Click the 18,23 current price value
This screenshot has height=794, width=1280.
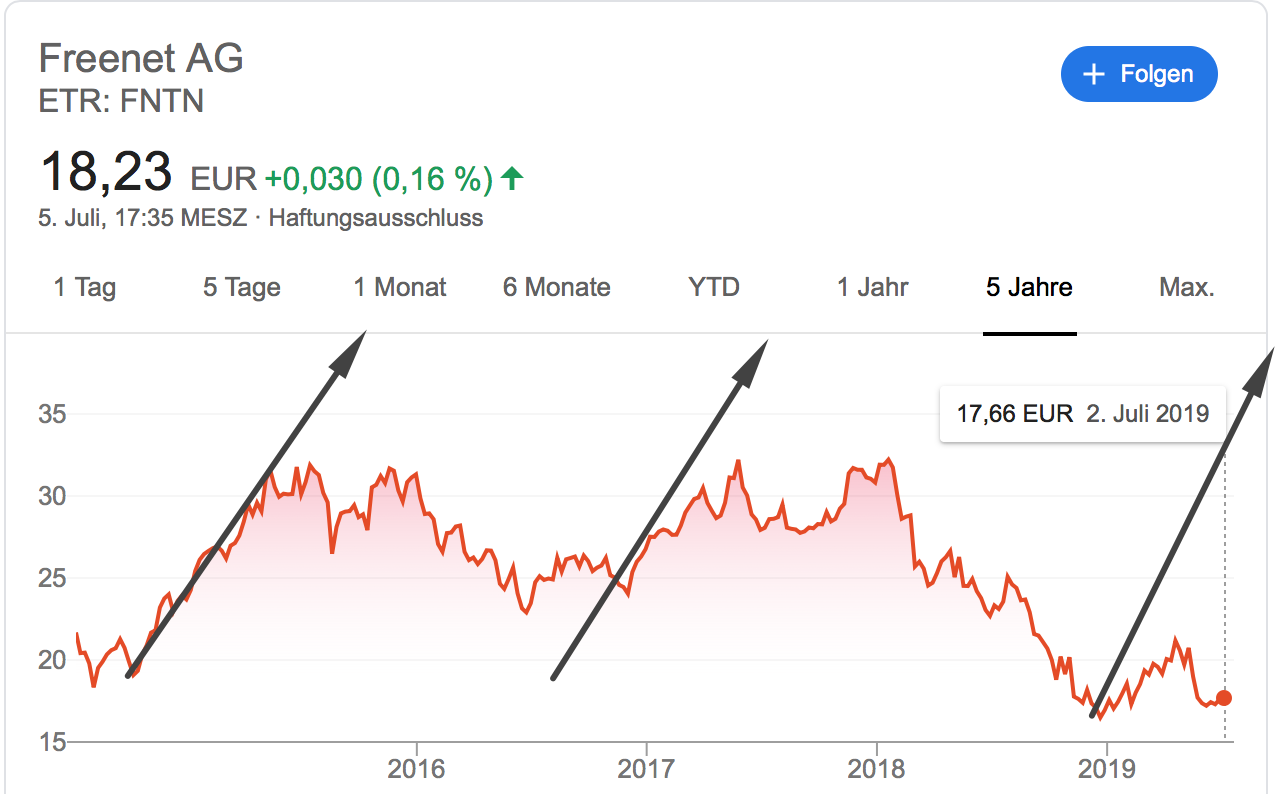click(x=106, y=172)
